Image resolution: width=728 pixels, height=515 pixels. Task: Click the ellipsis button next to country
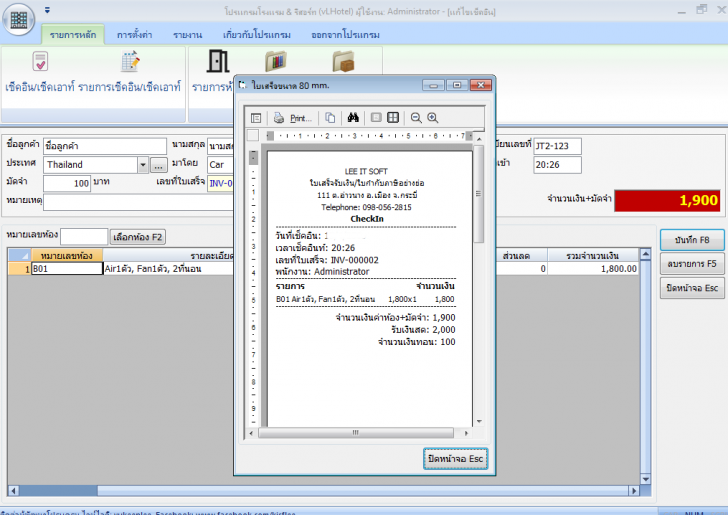point(159,165)
